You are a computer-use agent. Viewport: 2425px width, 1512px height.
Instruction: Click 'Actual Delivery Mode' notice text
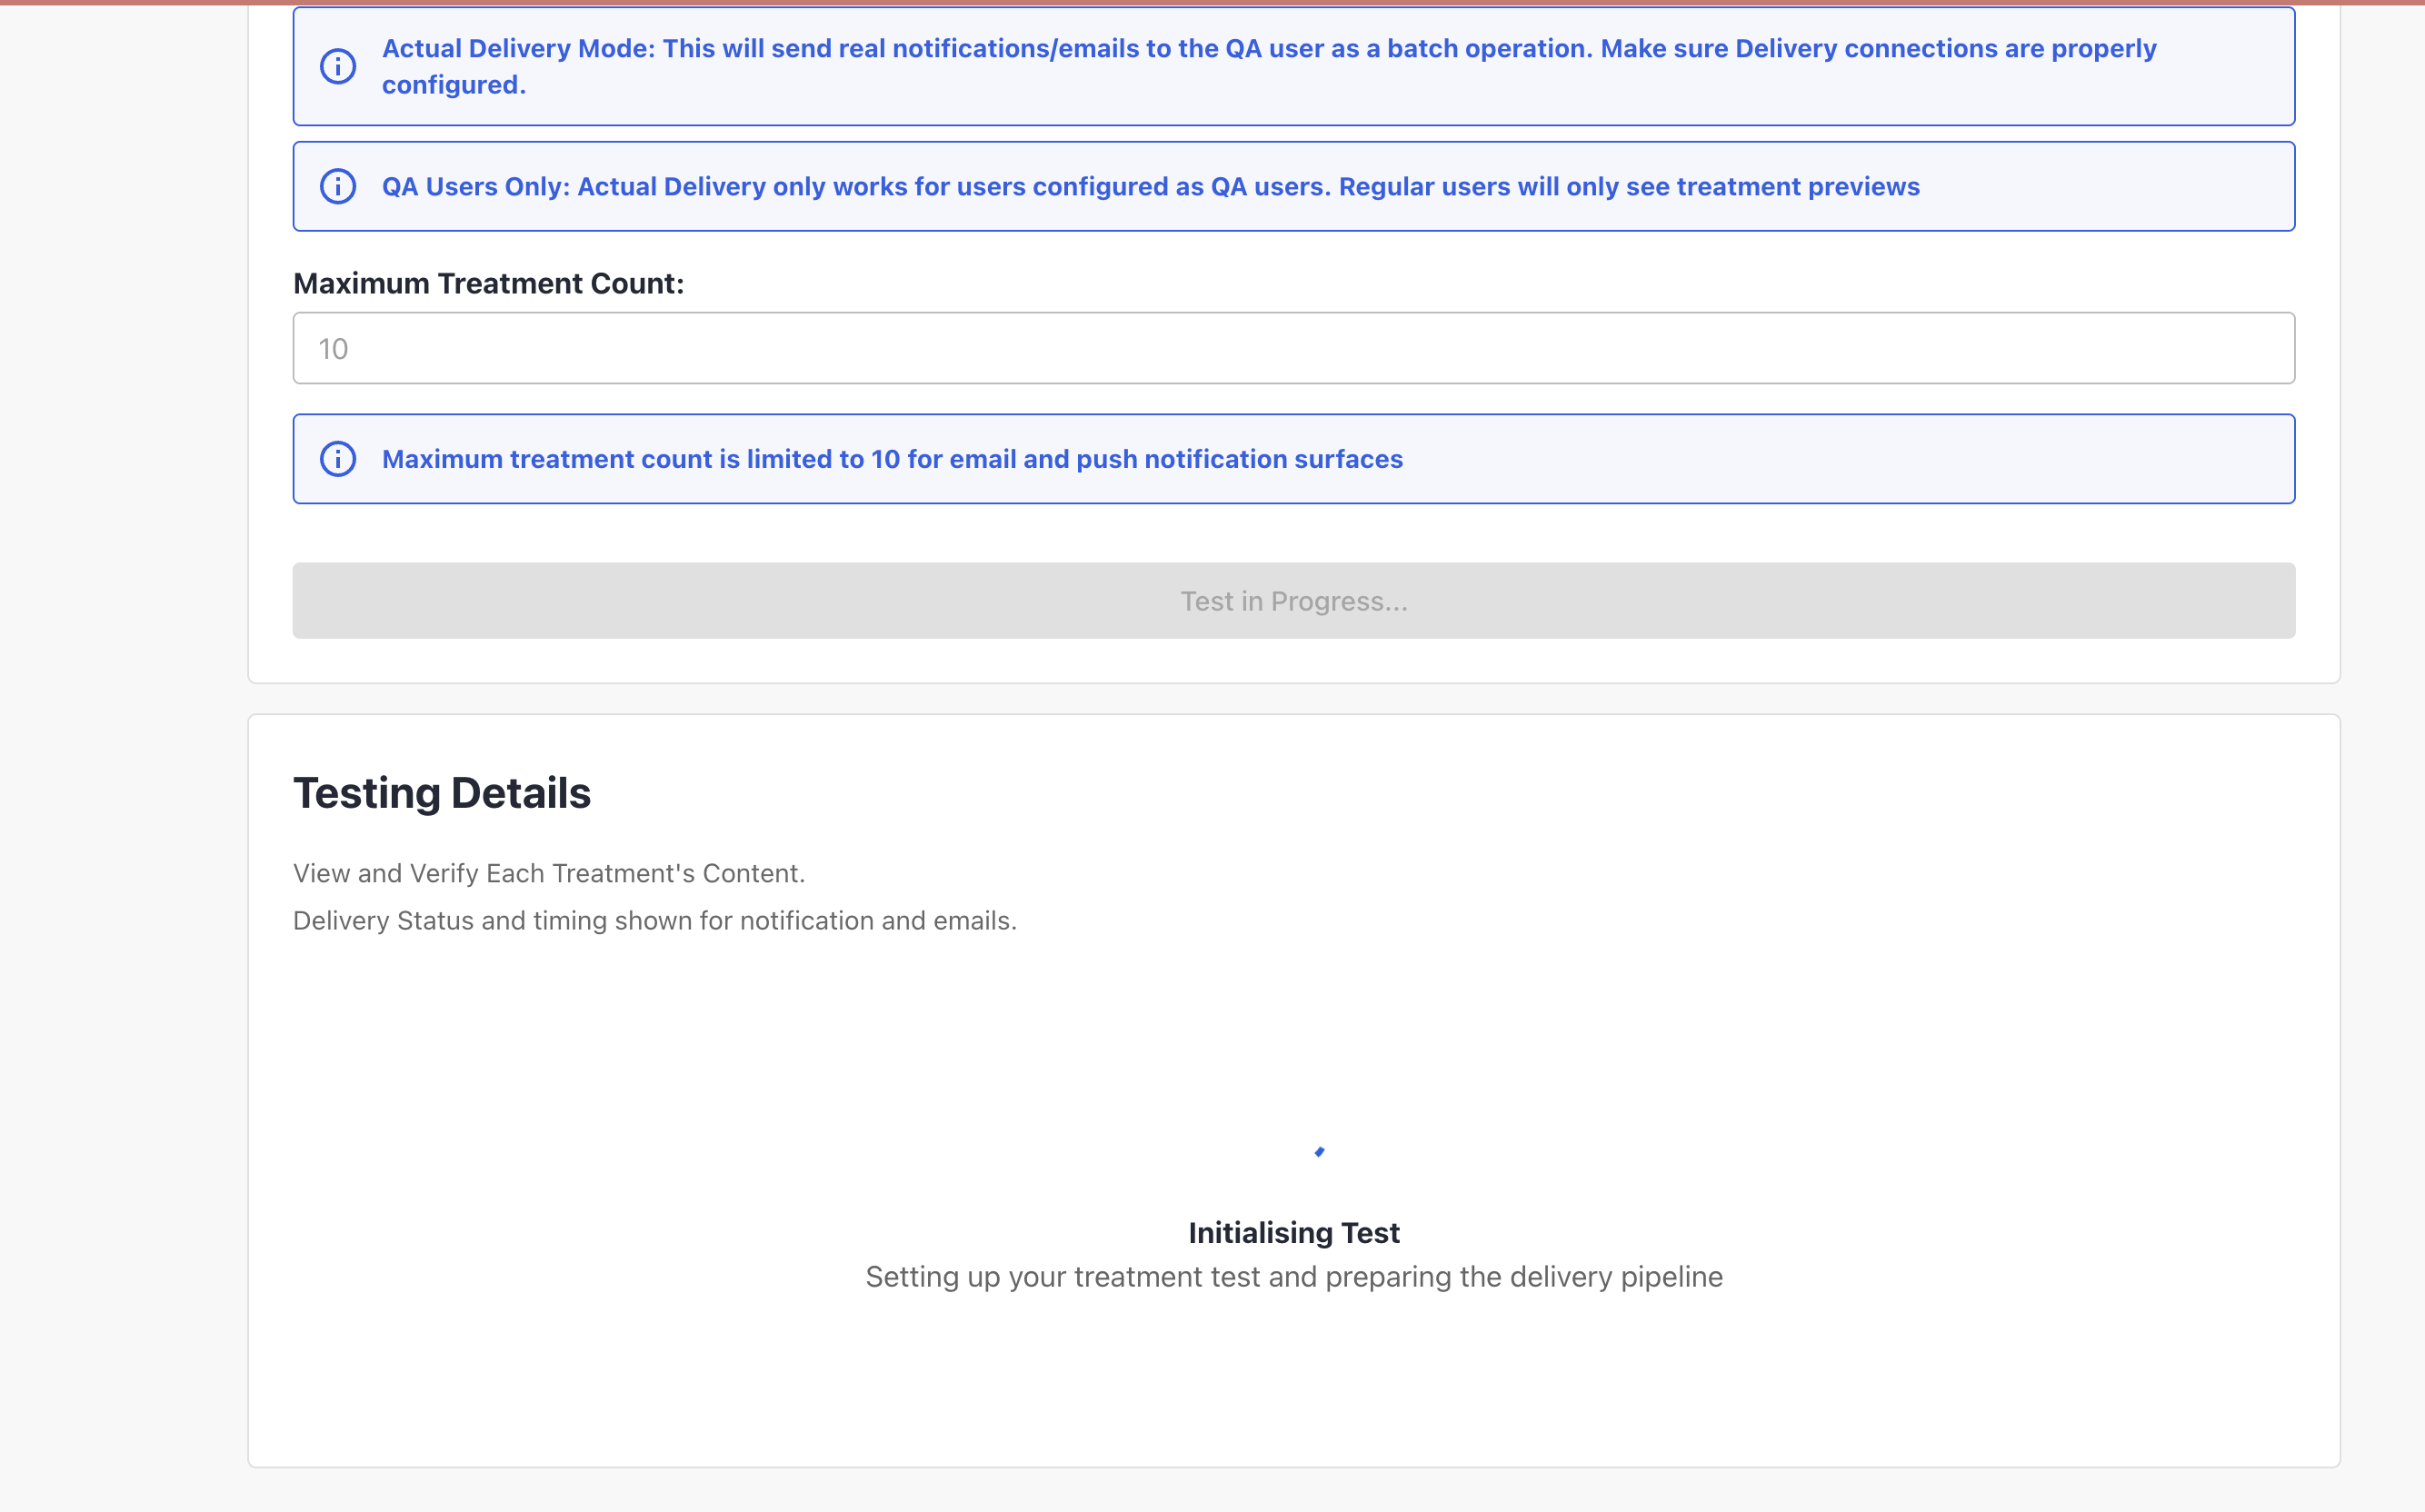(1269, 67)
